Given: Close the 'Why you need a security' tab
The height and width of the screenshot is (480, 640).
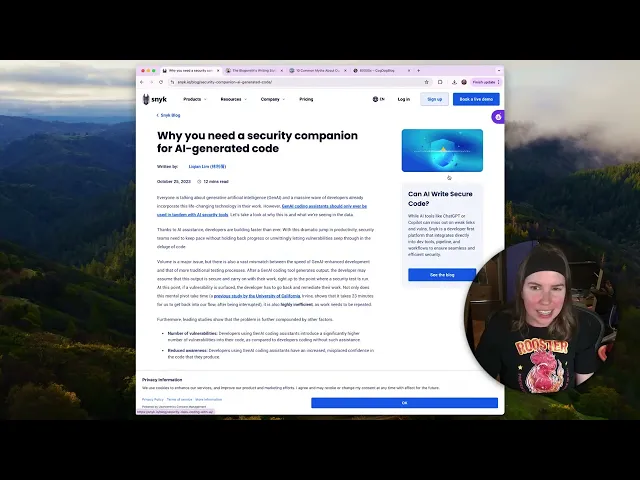Looking at the screenshot, I should 218,71.
